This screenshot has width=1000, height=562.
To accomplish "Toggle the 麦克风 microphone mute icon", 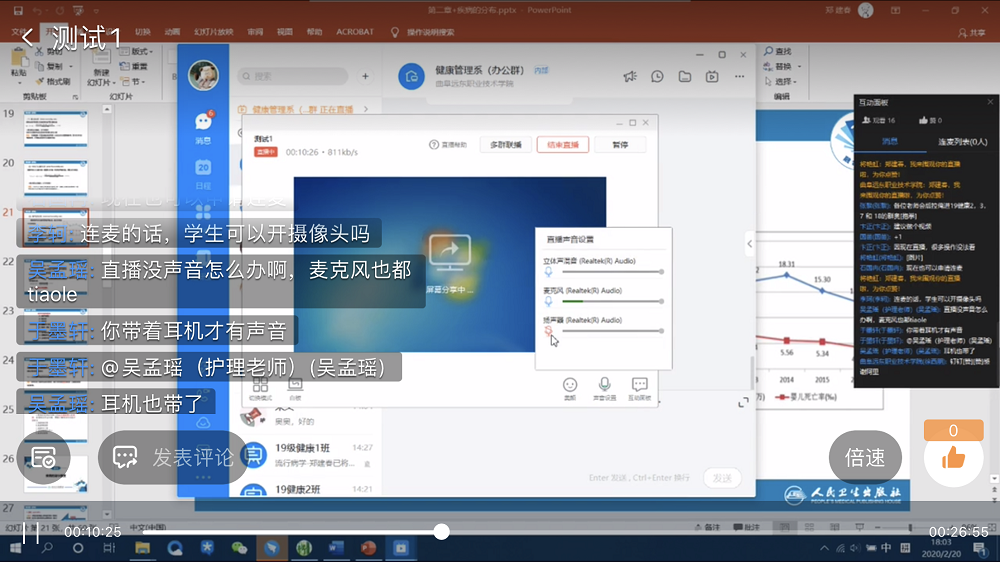I will 548,301.
